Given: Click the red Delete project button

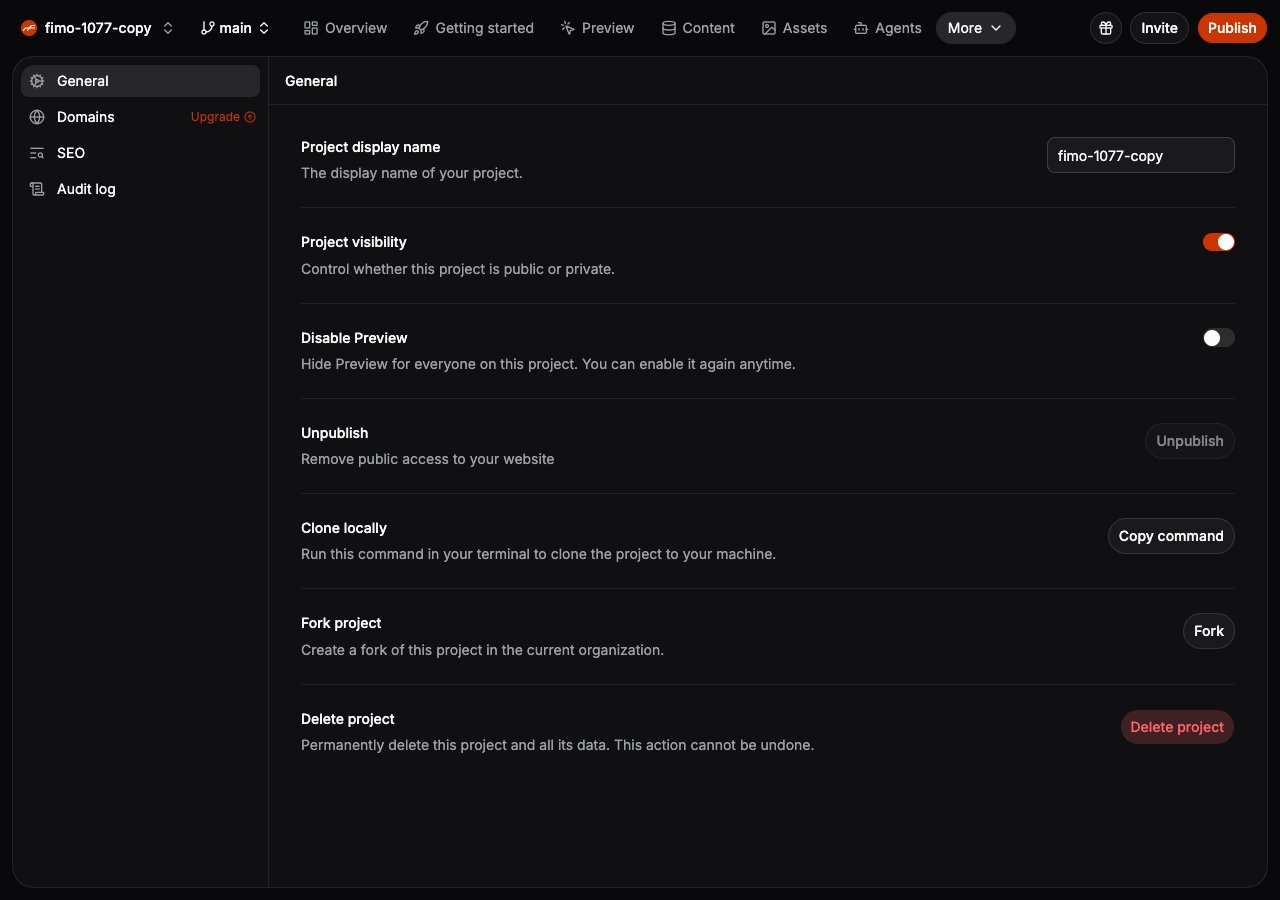Looking at the screenshot, I should [x=1177, y=727].
